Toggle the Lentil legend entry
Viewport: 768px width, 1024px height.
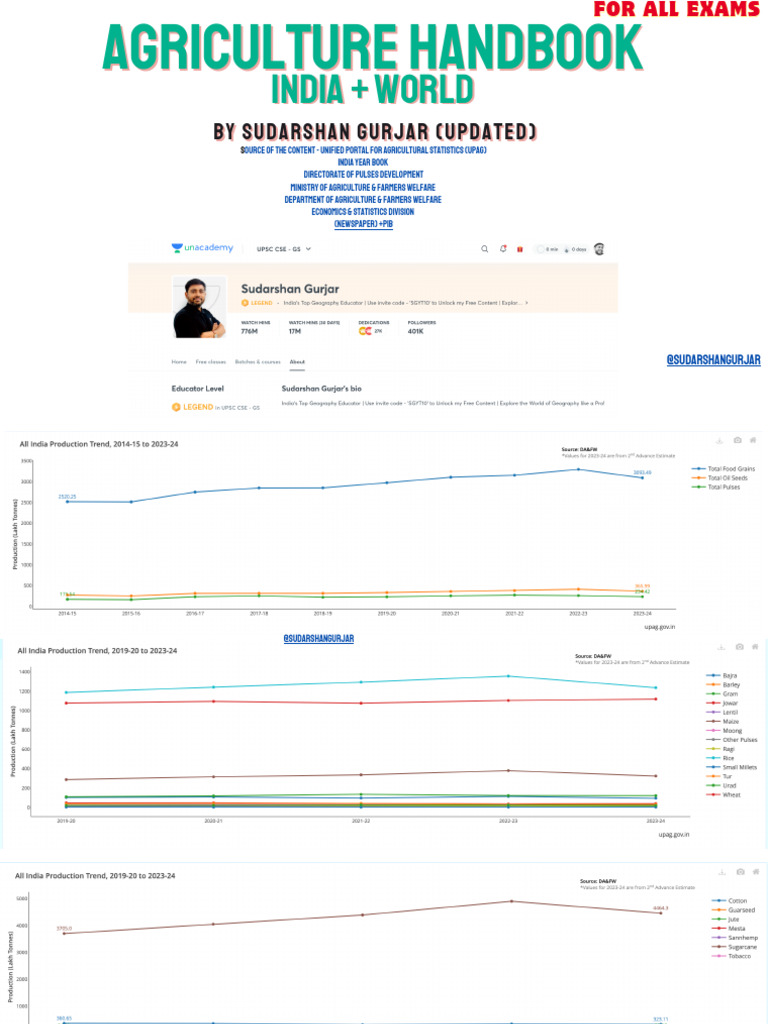click(722, 712)
